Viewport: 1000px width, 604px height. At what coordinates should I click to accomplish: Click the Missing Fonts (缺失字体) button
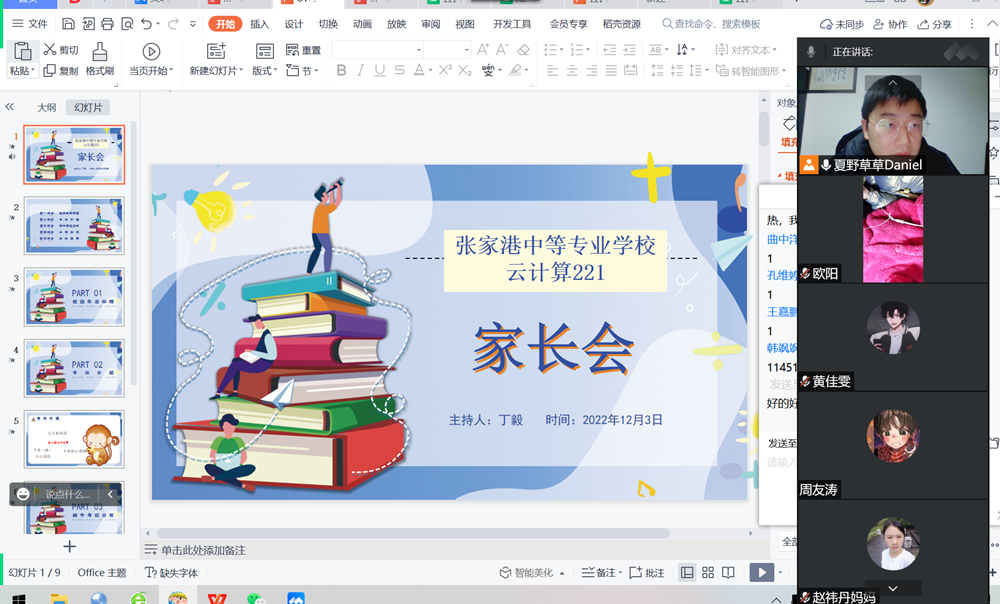pyautogui.click(x=172, y=573)
